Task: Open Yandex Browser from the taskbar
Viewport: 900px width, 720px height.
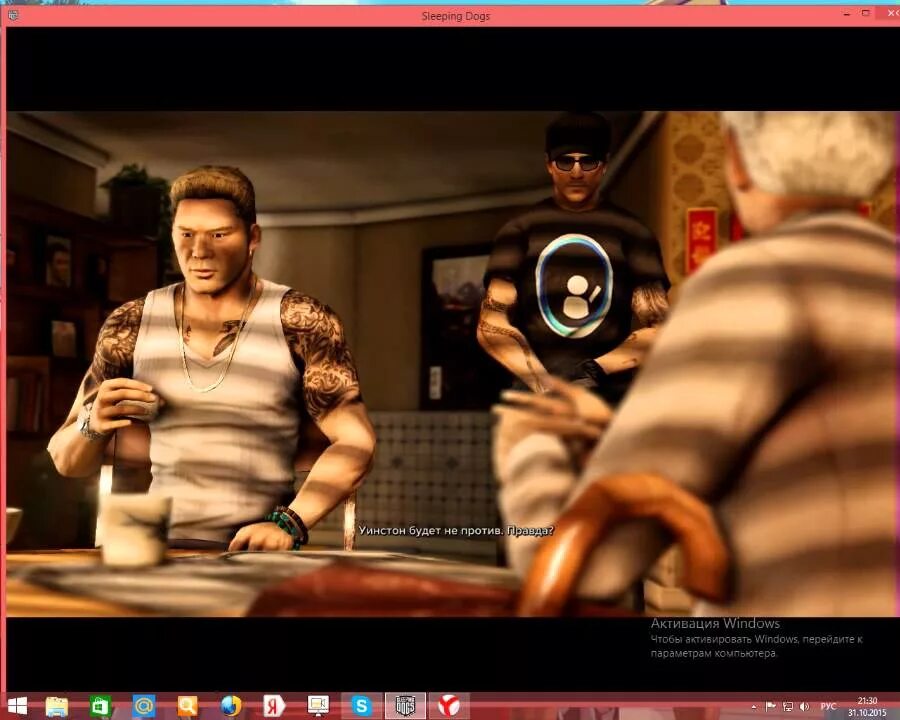Action: (x=449, y=706)
